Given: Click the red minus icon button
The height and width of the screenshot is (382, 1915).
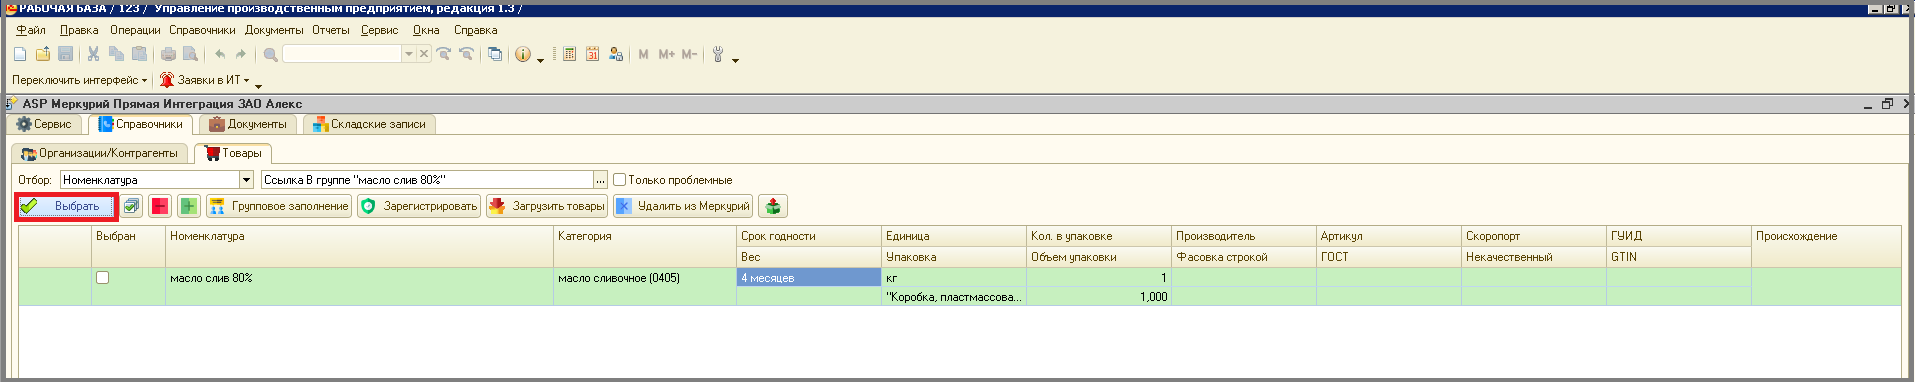Looking at the screenshot, I should (x=160, y=206).
